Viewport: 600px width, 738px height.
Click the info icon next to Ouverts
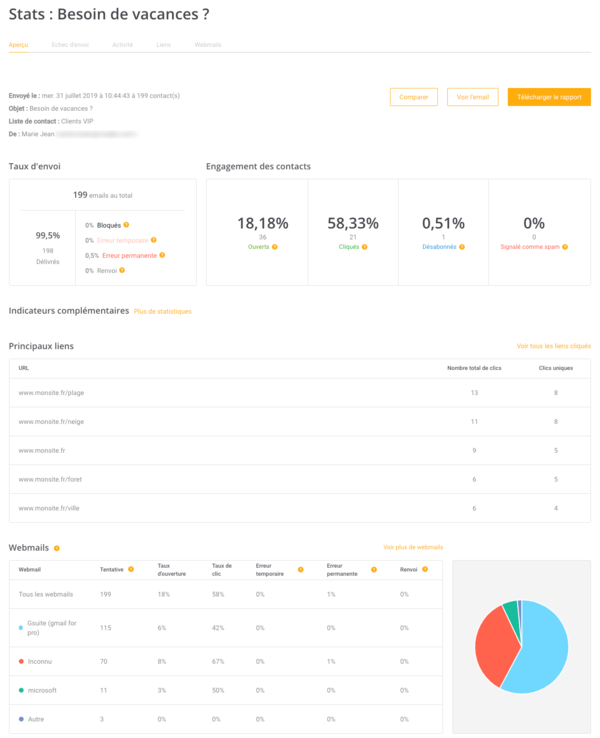[x=274, y=246]
